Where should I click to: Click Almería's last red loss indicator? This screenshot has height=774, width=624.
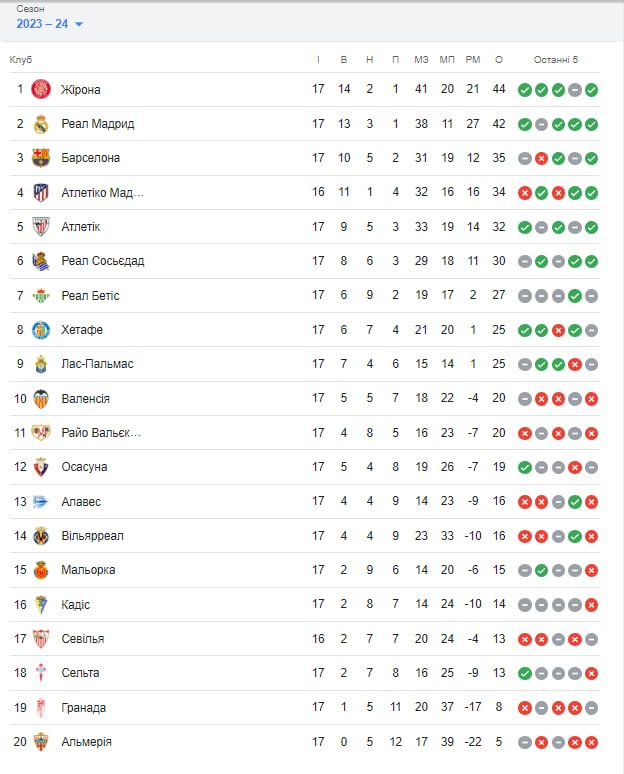coord(591,742)
